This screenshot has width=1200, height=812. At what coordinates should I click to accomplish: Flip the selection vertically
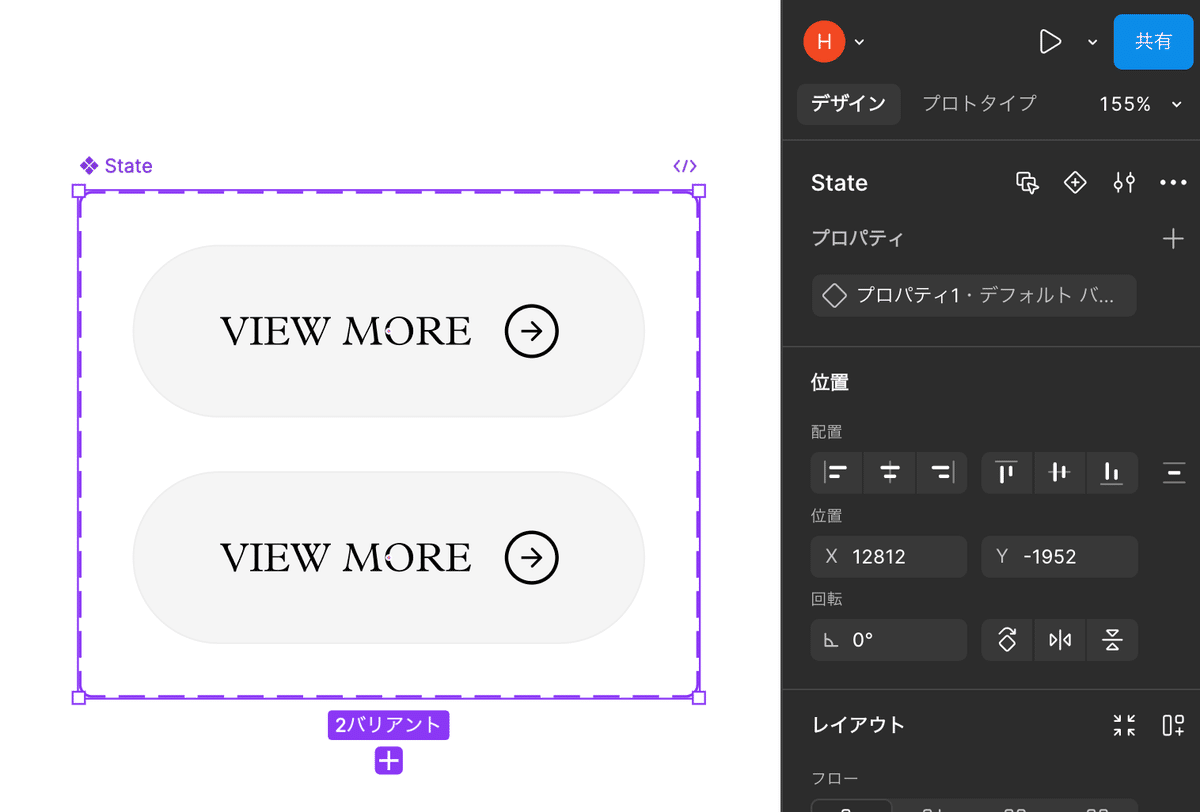pyautogui.click(x=1111, y=640)
